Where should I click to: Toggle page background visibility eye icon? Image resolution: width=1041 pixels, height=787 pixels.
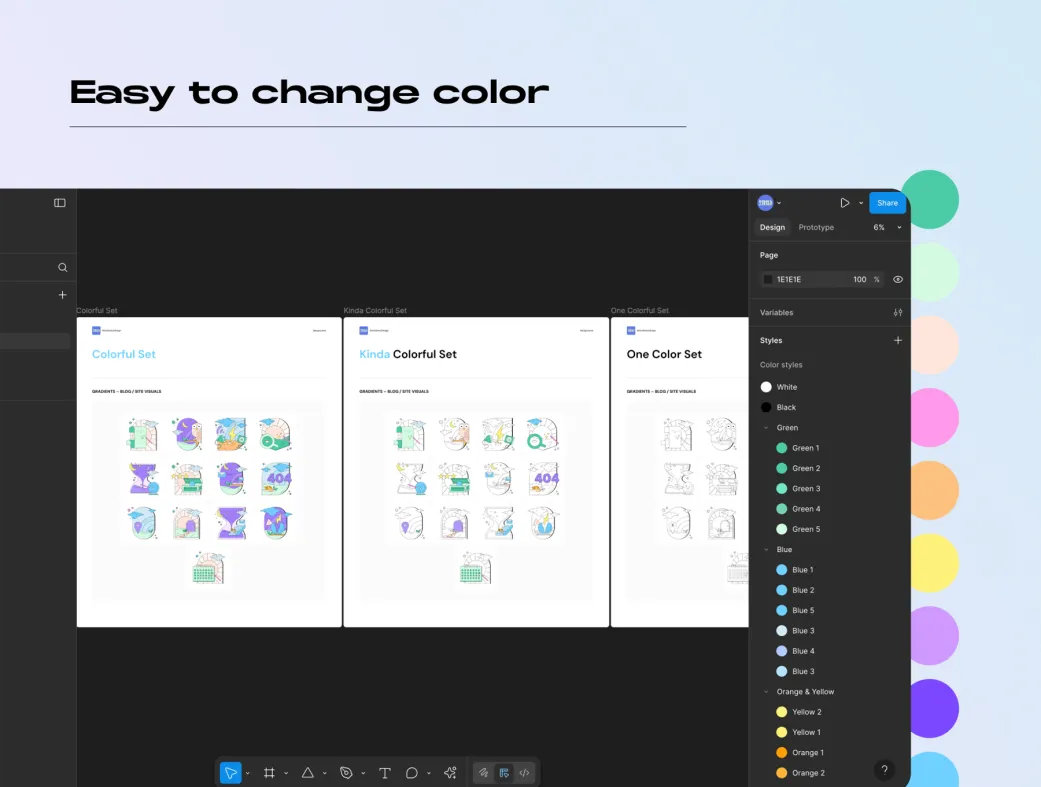click(x=897, y=280)
